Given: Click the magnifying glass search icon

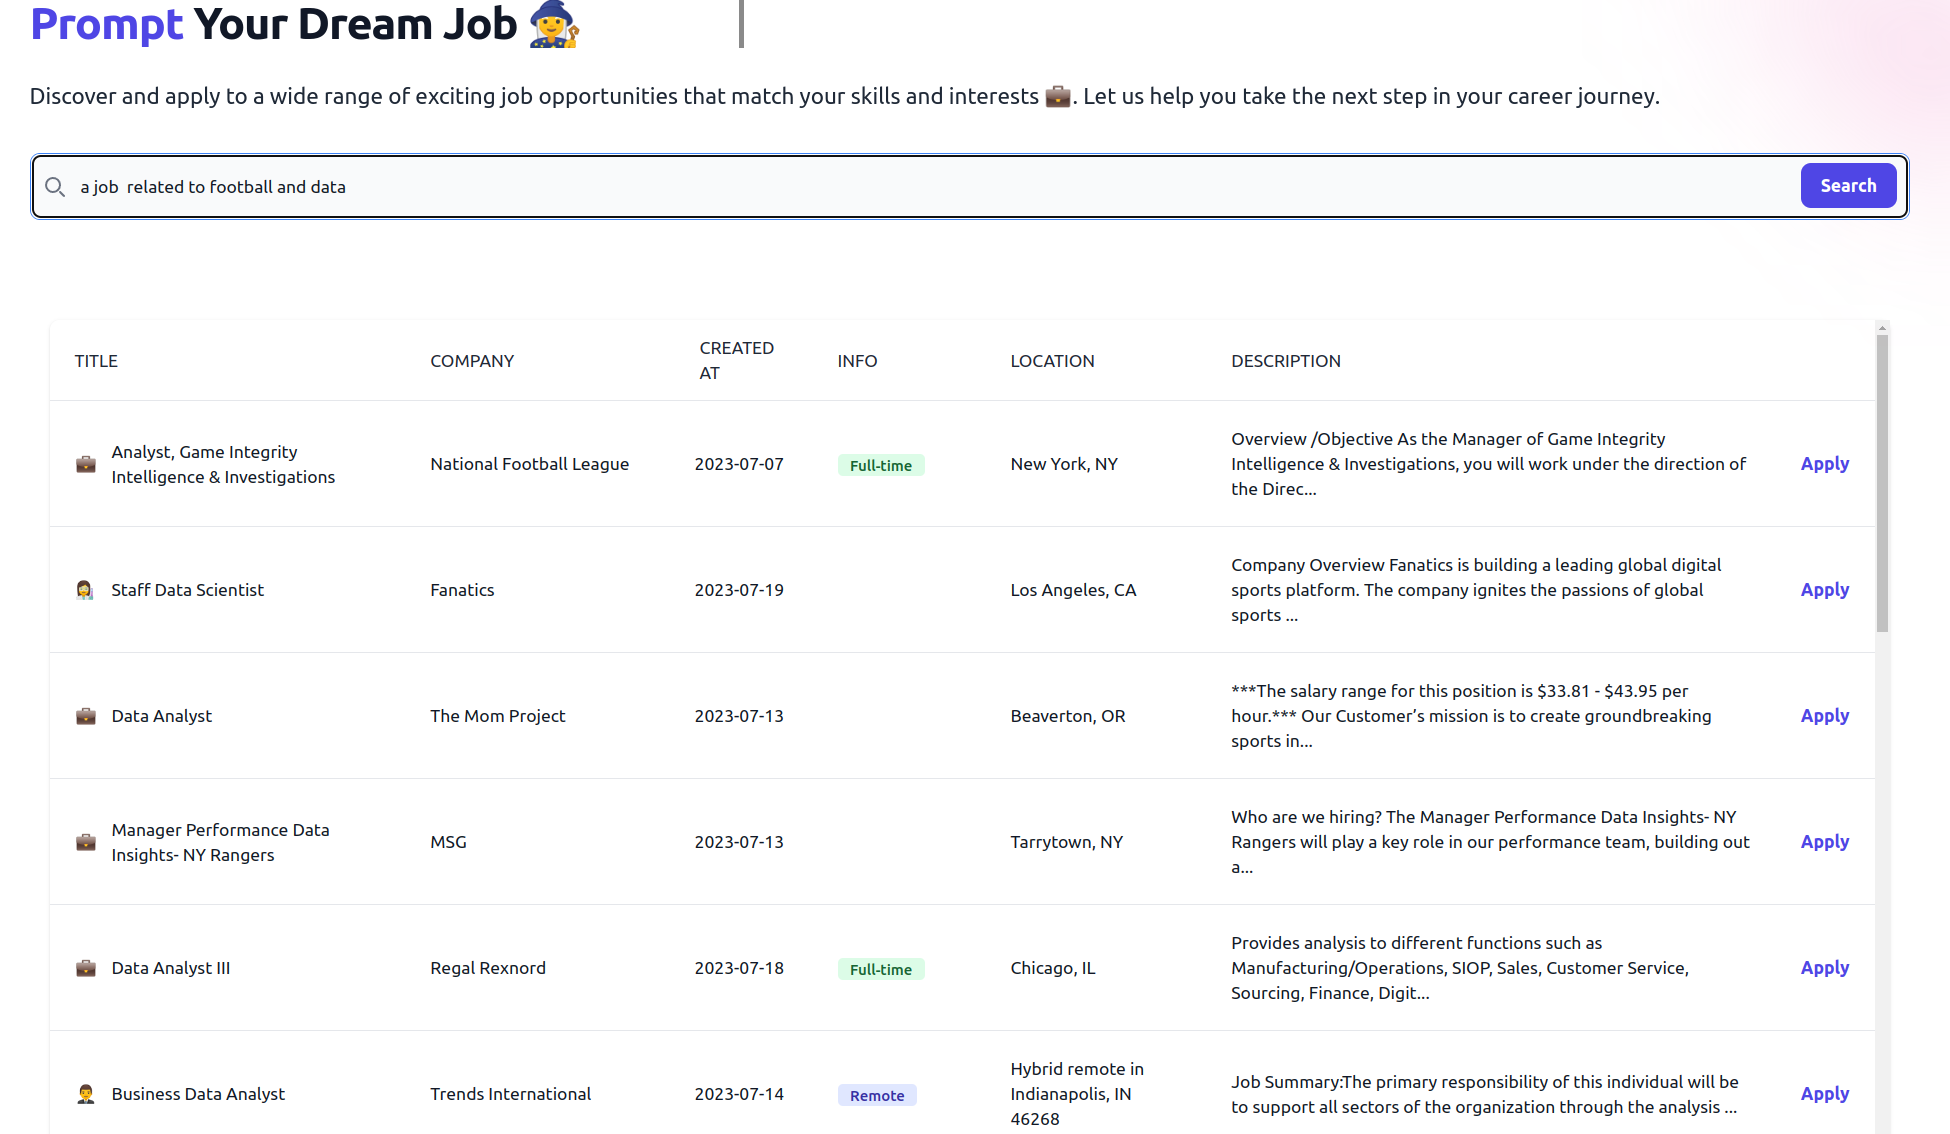Looking at the screenshot, I should [x=55, y=187].
